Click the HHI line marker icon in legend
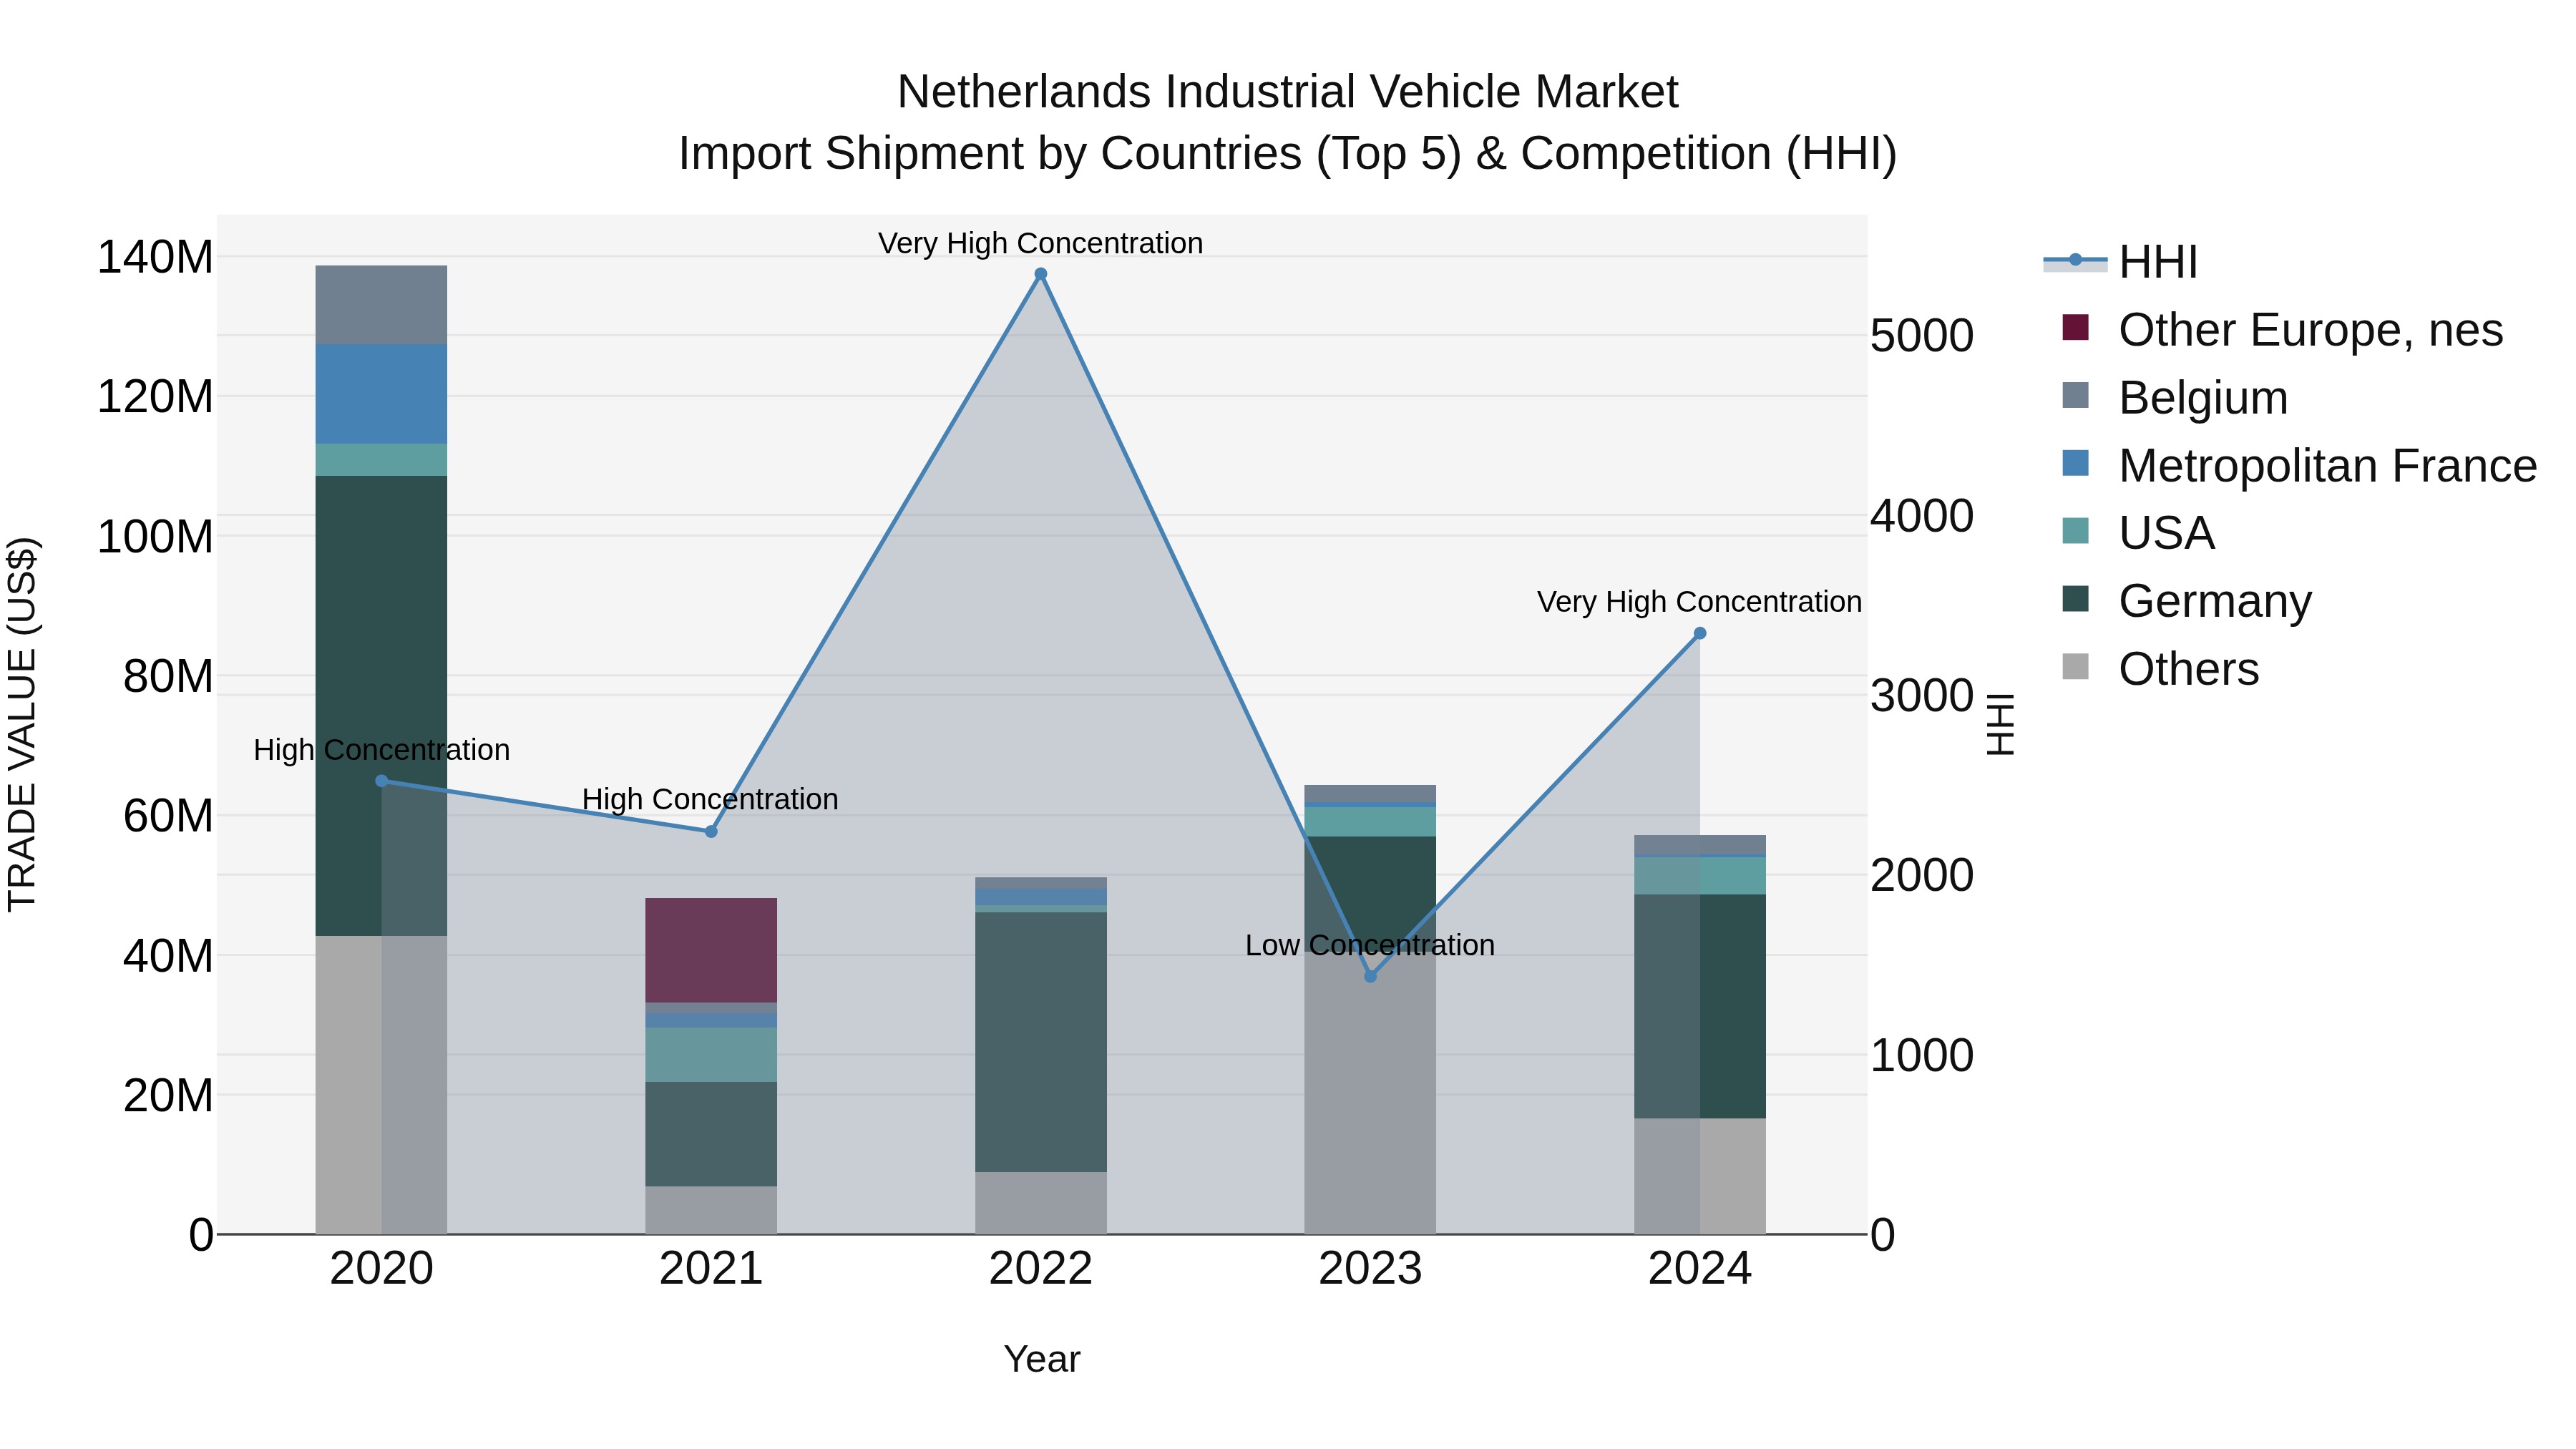The width and height of the screenshot is (2576, 1449). pyautogui.click(x=2075, y=261)
